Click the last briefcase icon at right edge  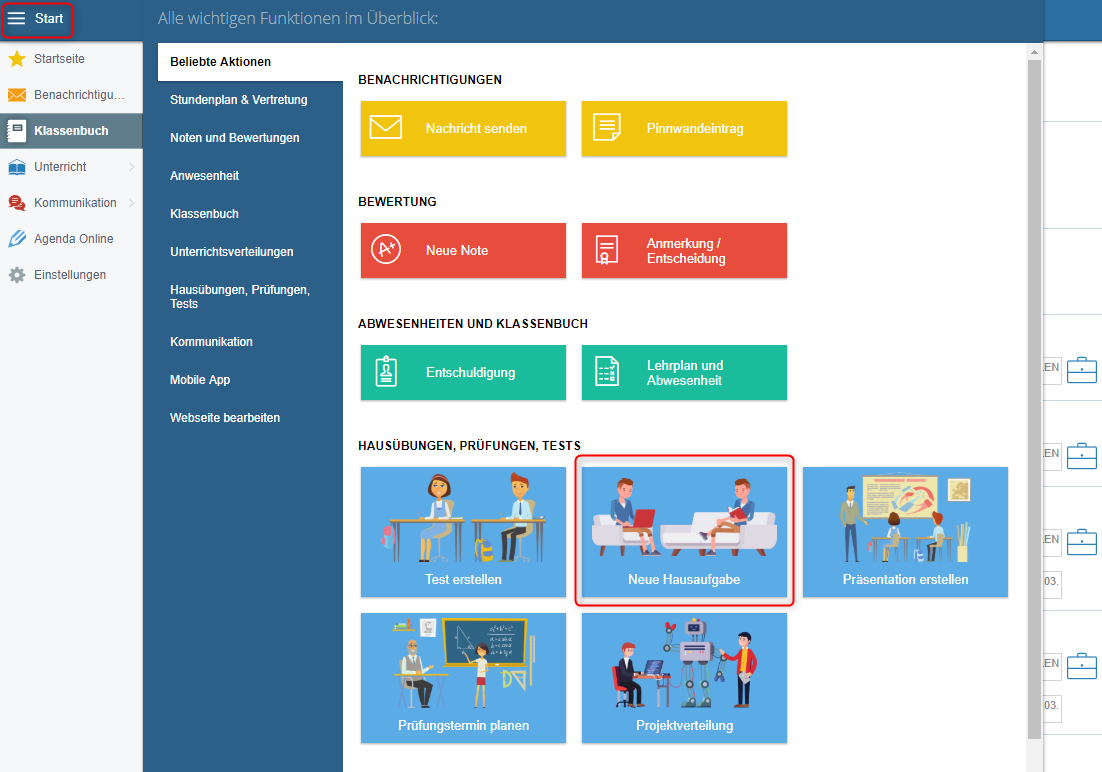click(1082, 666)
